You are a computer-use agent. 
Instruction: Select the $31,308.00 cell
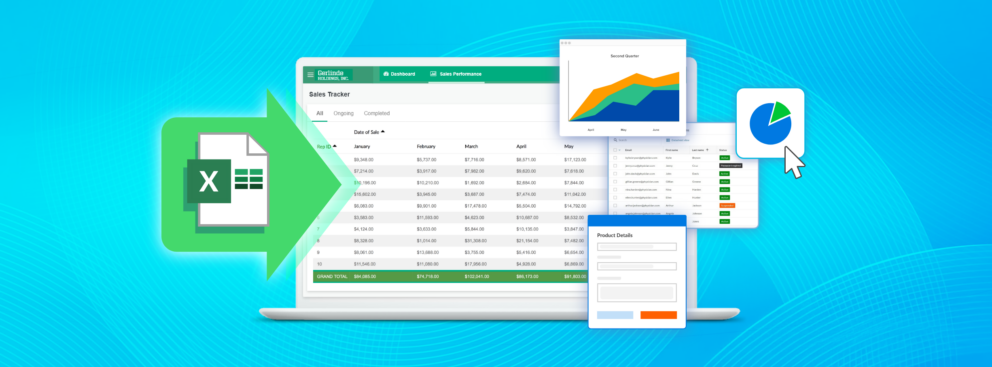pos(476,240)
